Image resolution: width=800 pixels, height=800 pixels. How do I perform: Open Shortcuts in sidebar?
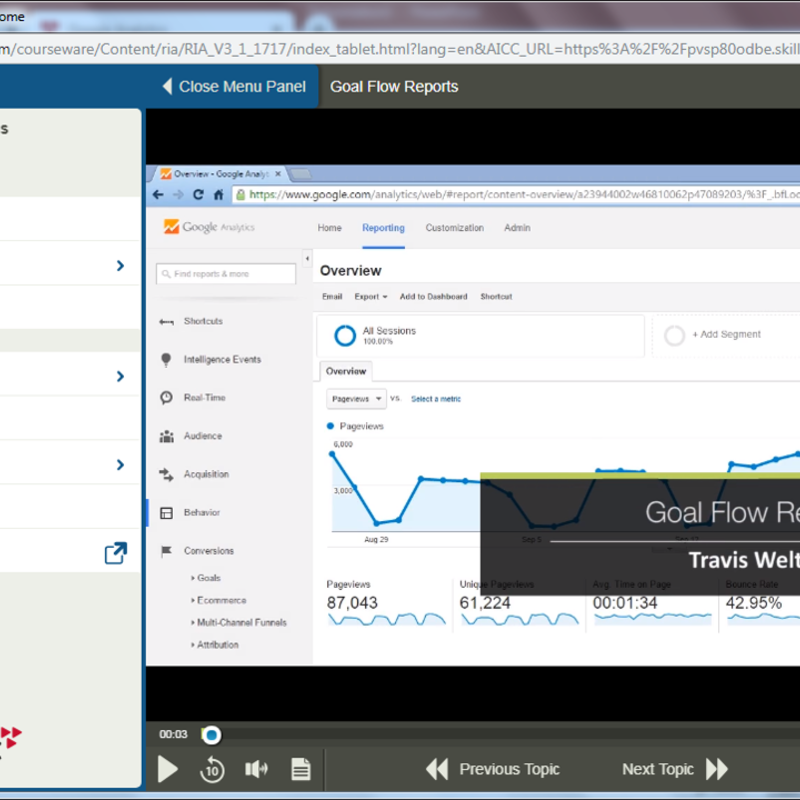[x=203, y=321]
